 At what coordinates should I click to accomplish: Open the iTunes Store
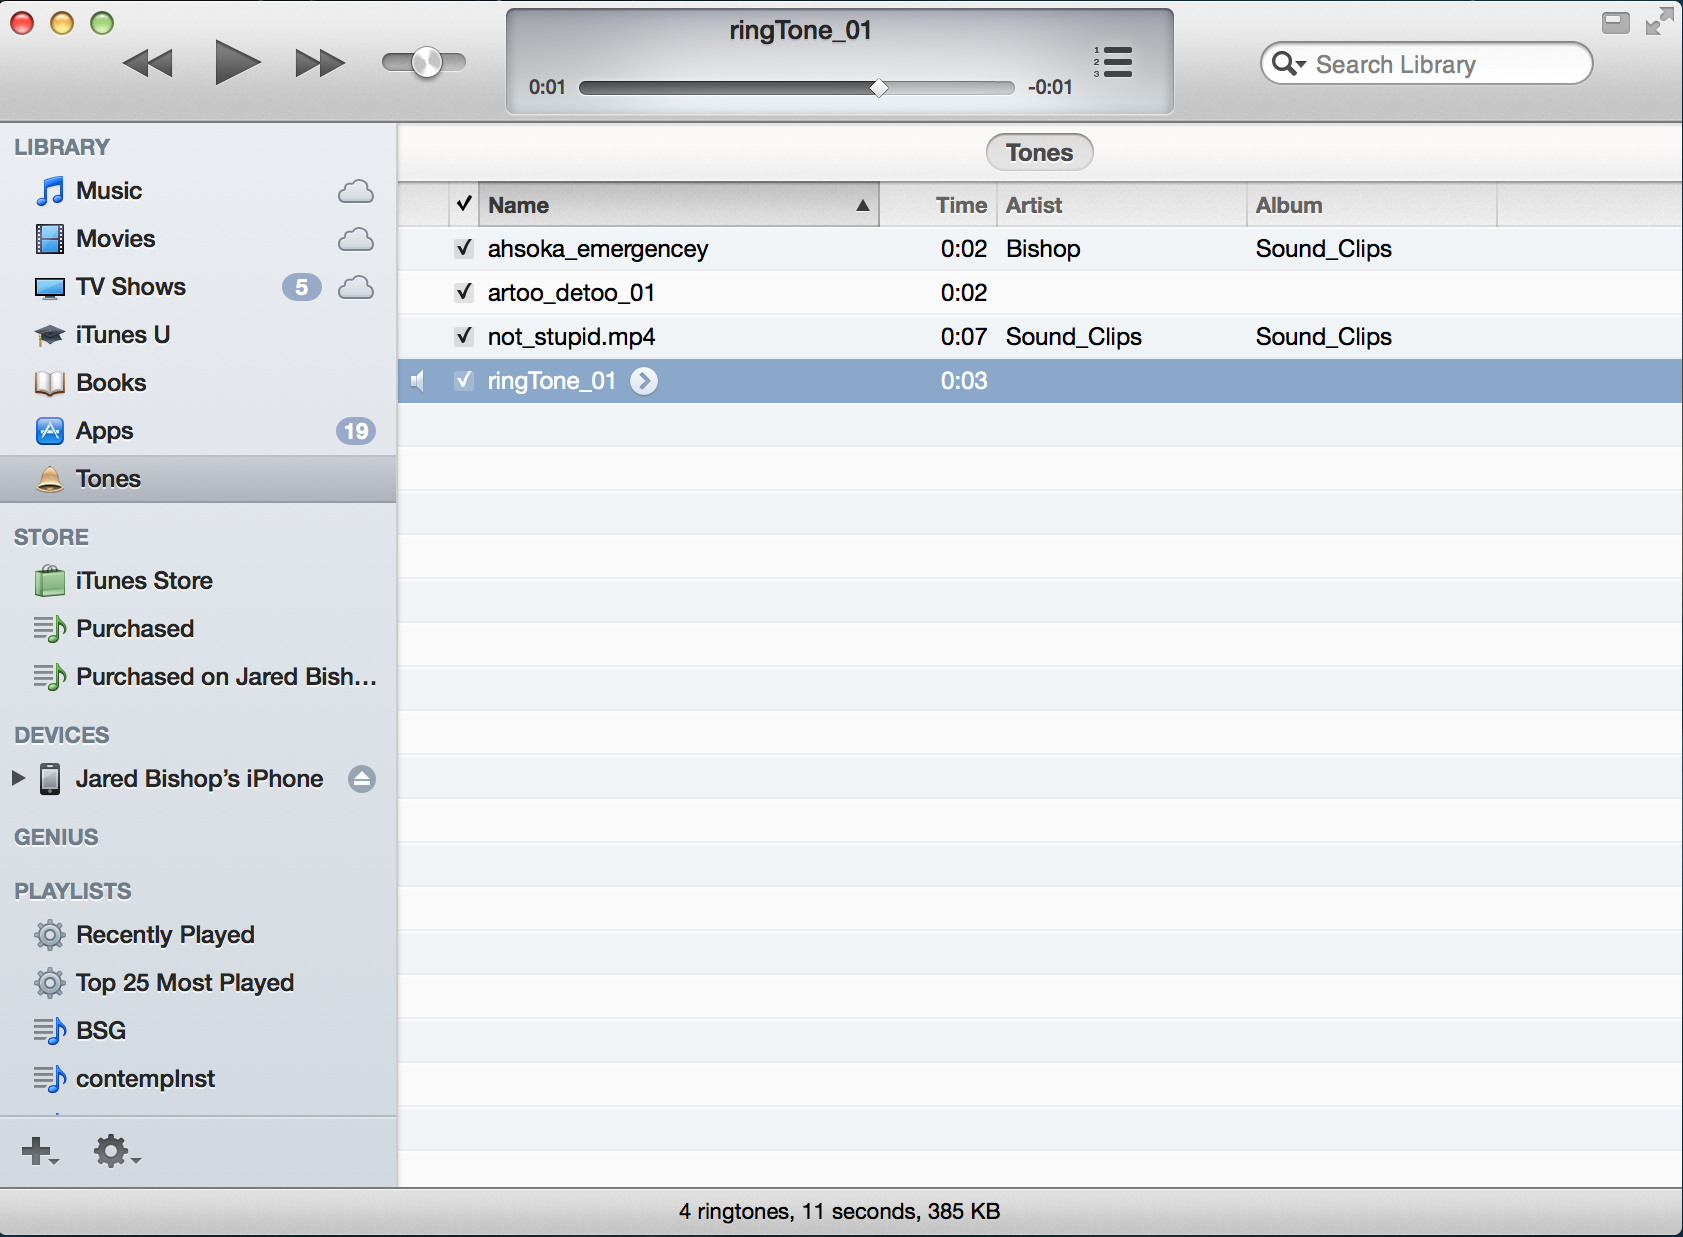[144, 580]
